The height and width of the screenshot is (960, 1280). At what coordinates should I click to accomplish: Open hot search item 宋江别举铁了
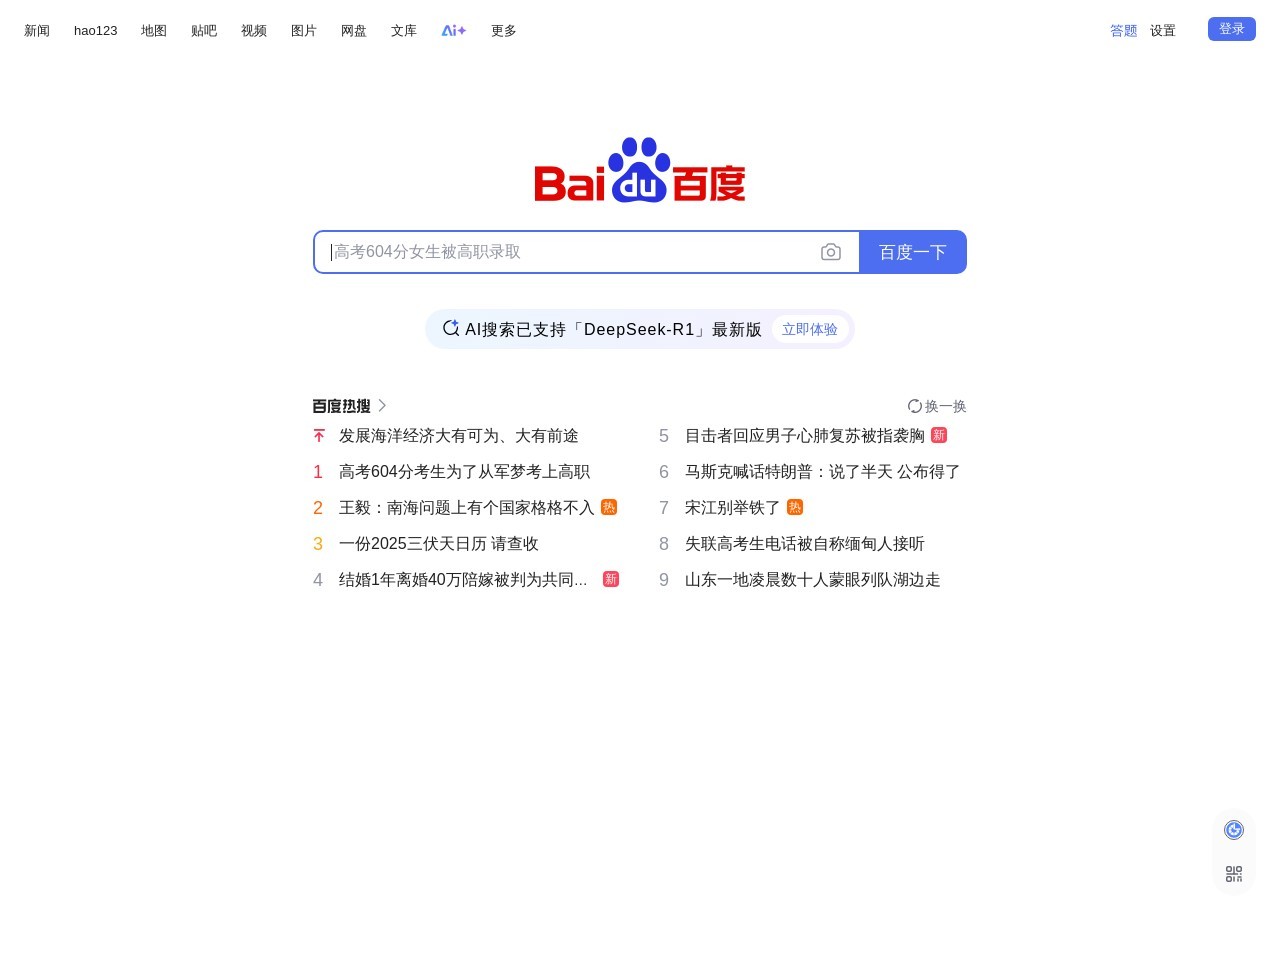[732, 508]
